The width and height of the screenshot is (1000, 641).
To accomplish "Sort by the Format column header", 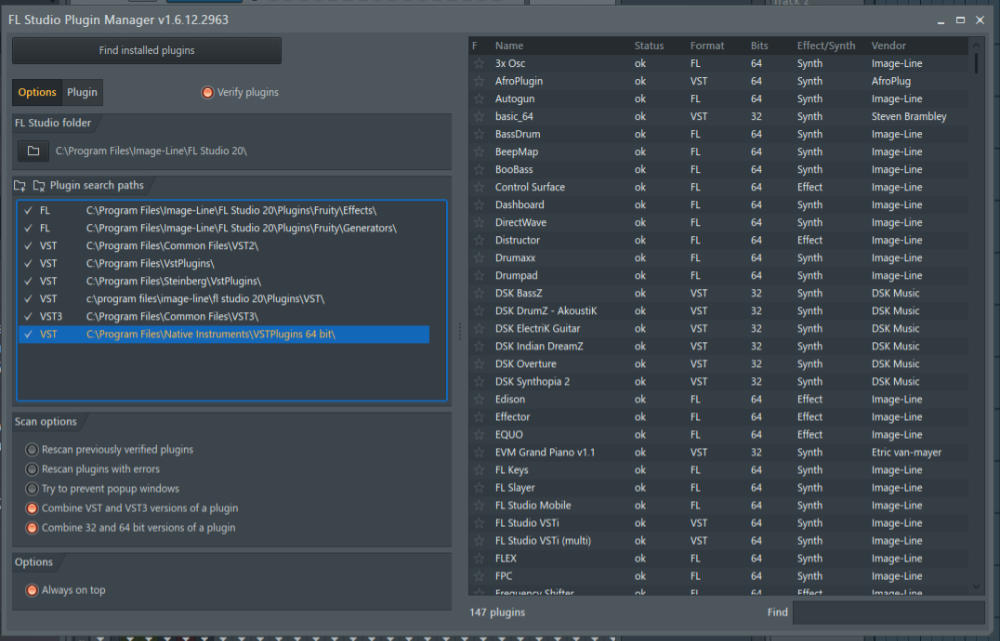I will pyautogui.click(x=707, y=46).
